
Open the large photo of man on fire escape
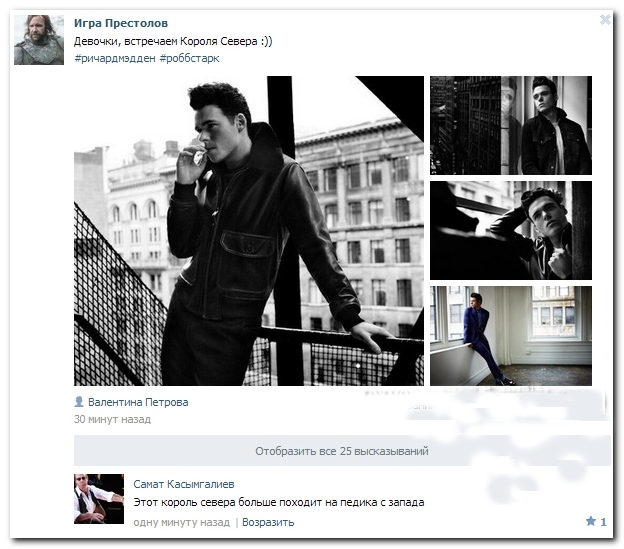click(249, 231)
